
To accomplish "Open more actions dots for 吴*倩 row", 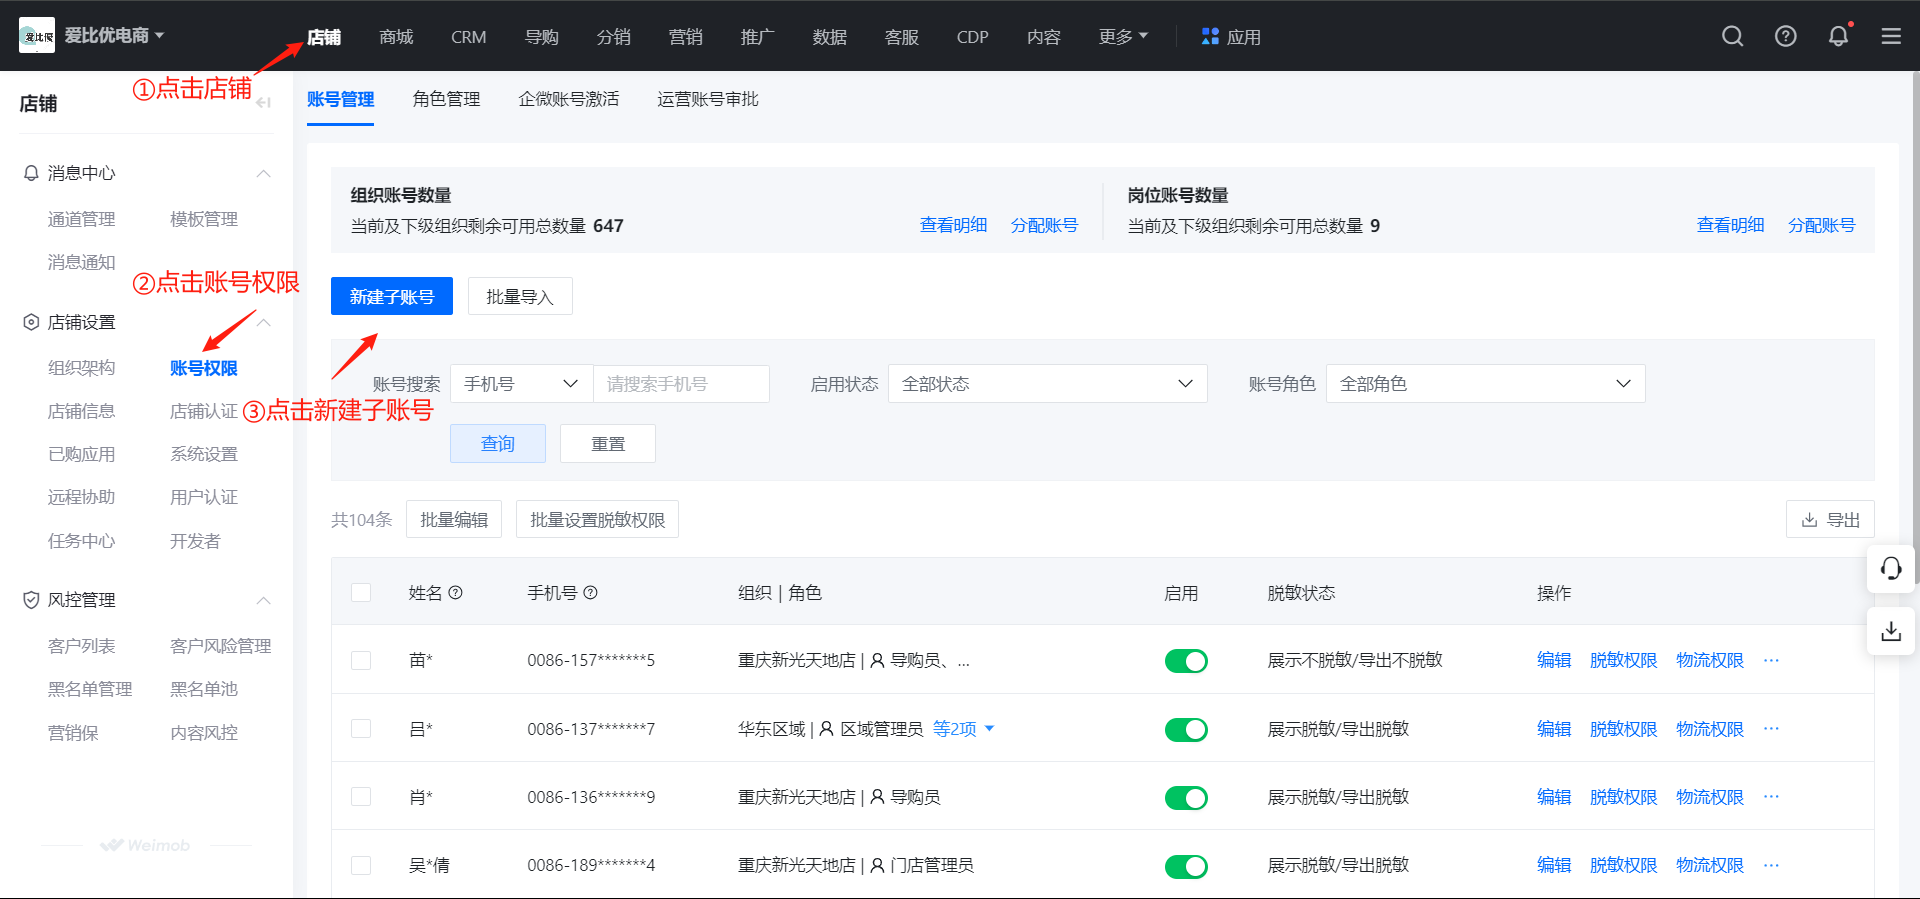I will 1772,865.
